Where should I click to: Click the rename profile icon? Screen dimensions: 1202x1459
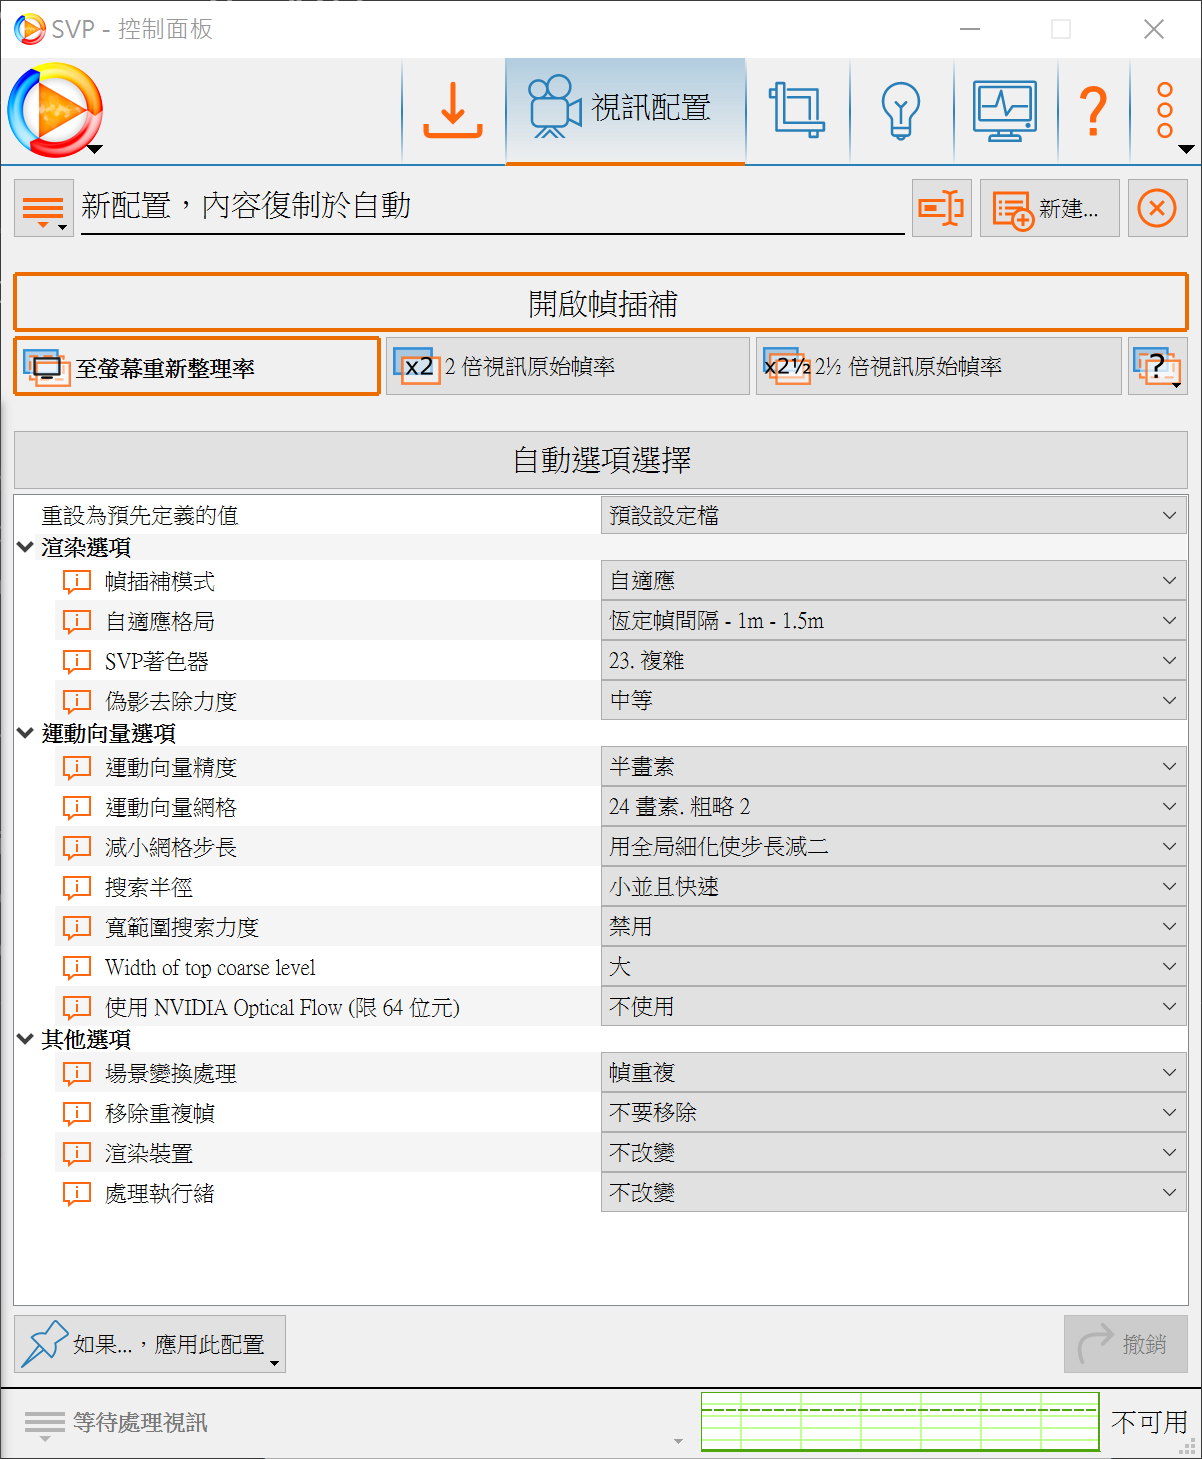(x=941, y=208)
